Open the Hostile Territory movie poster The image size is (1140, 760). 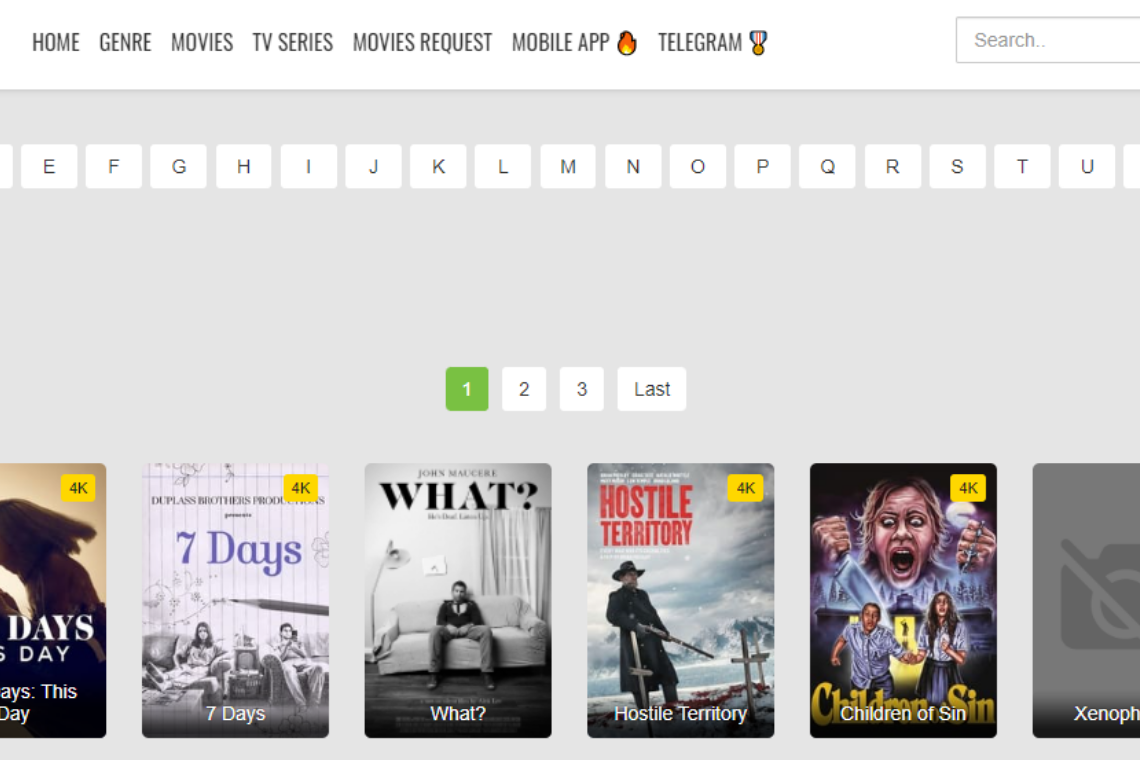pyautogui.click(x=681, y=601)
